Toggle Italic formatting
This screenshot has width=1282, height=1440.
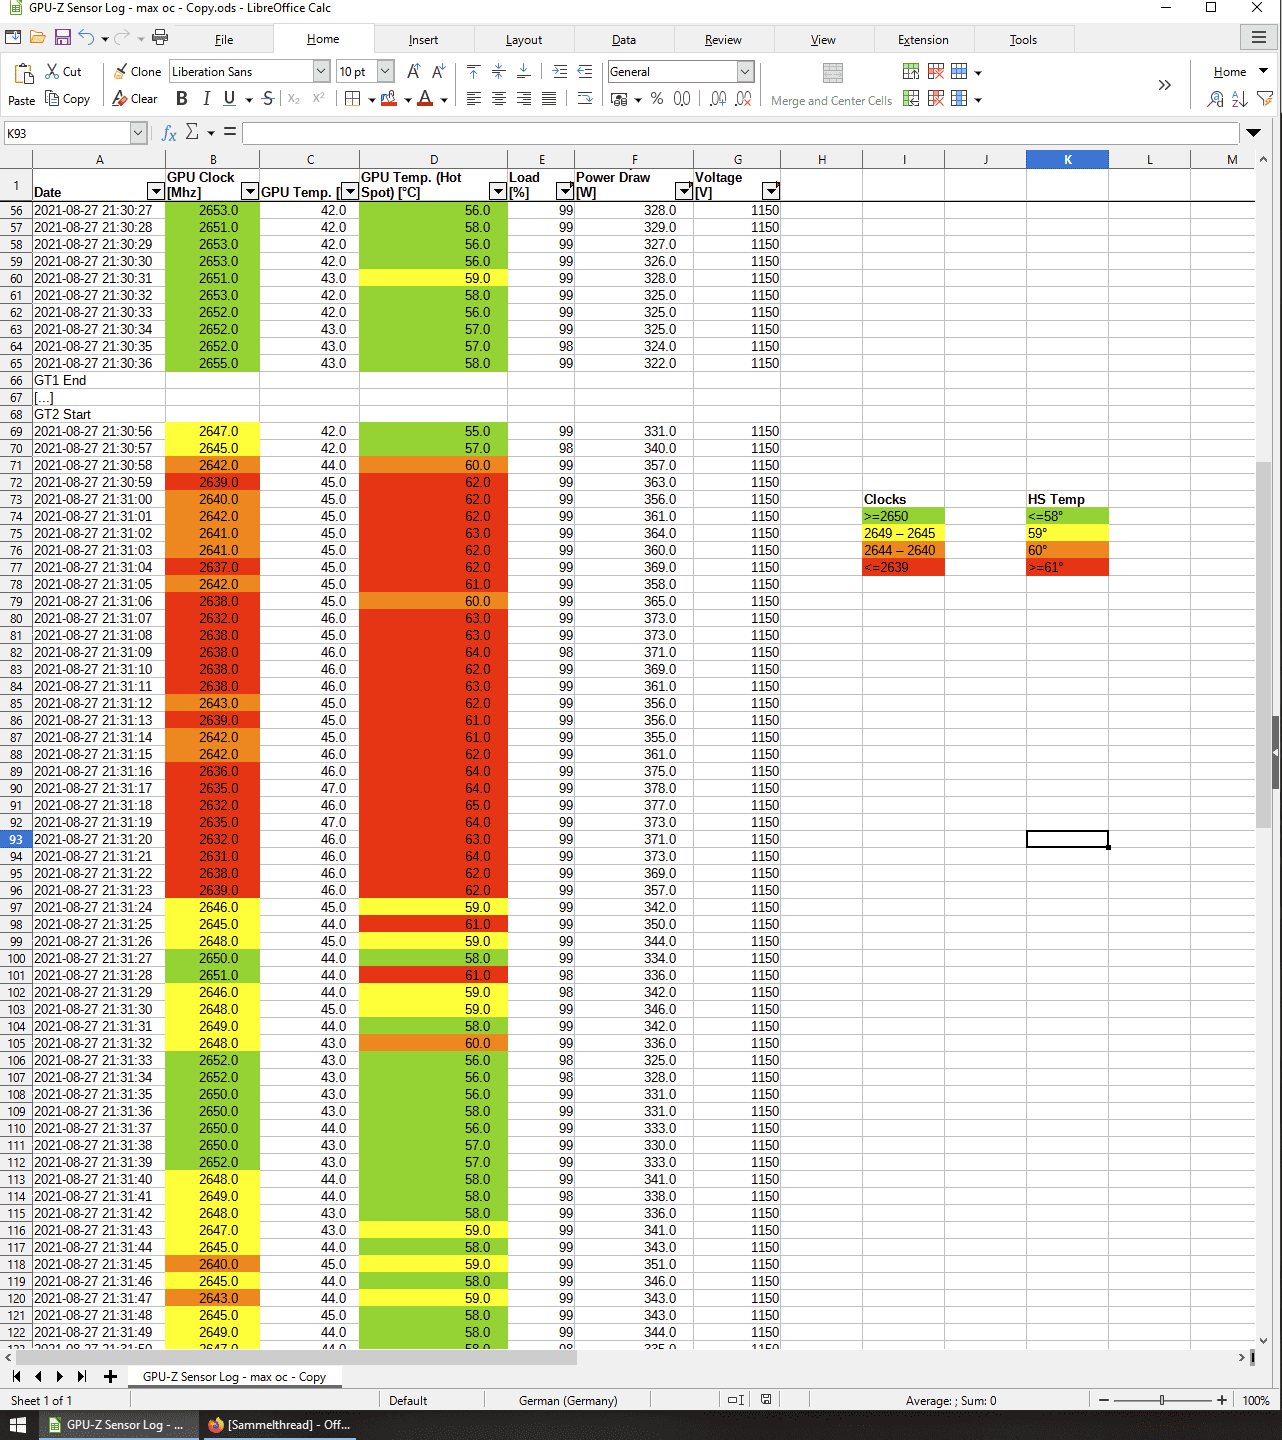pos(206,99)
